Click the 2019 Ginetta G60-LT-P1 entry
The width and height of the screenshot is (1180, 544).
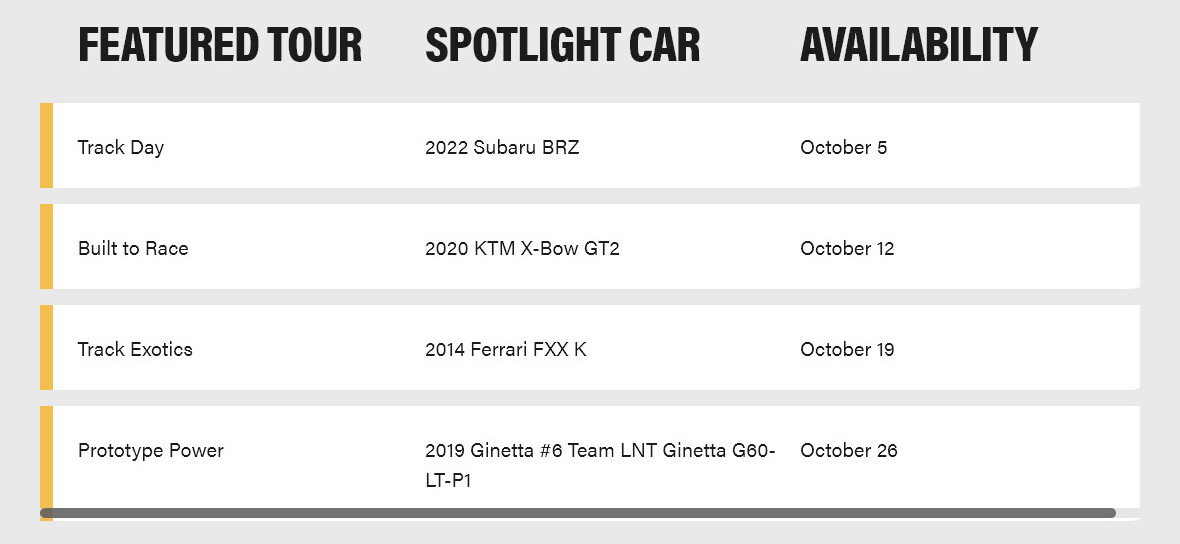(x=600, y=465)
